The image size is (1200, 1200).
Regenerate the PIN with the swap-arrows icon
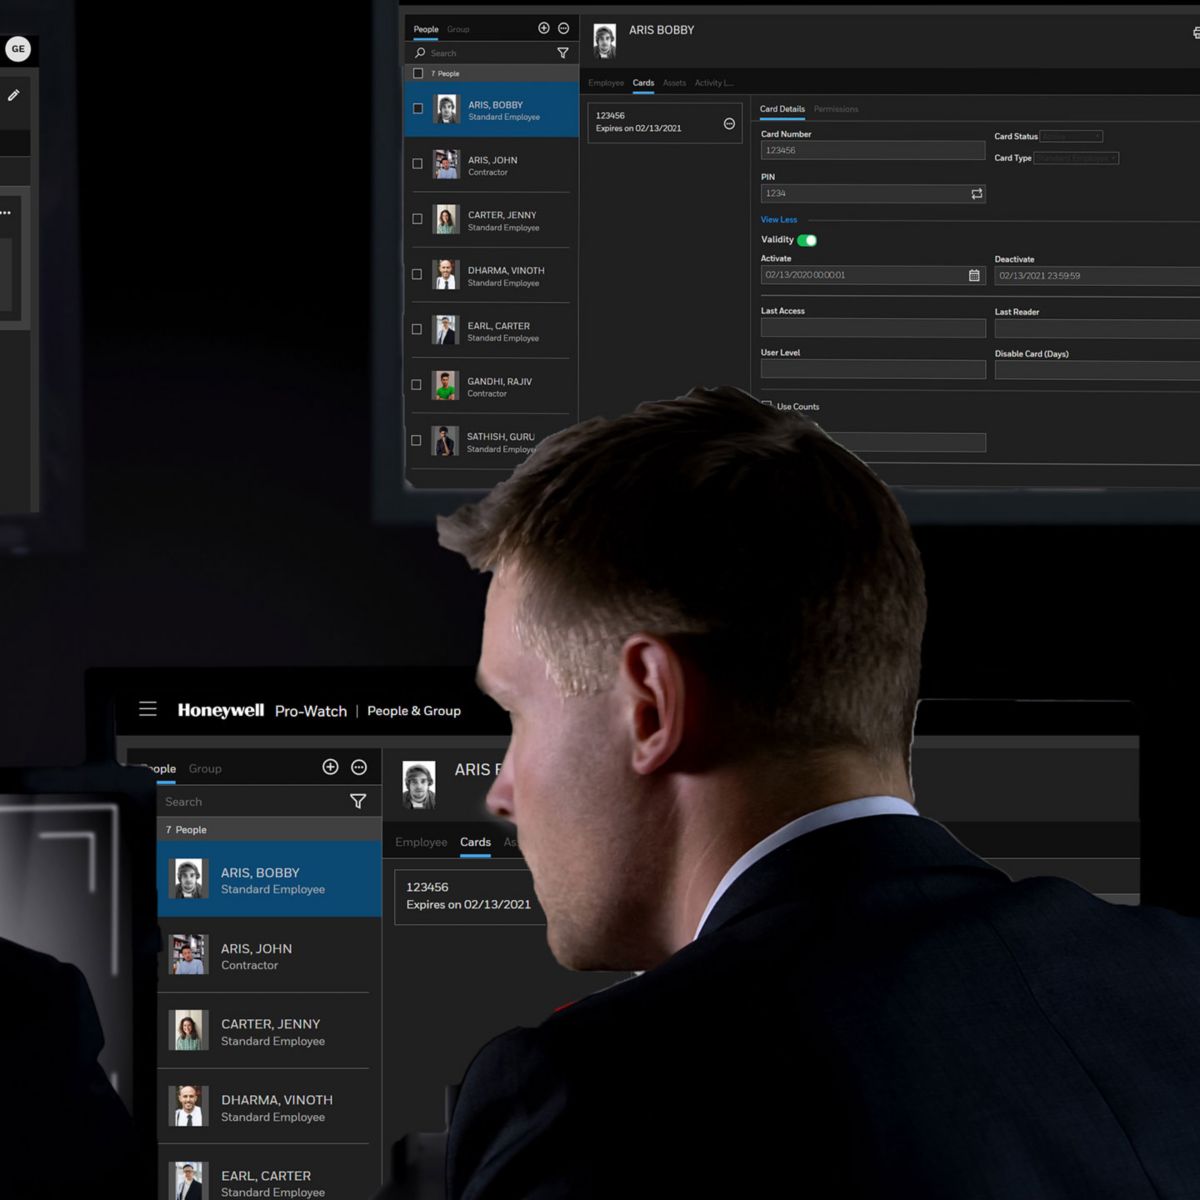(977, 193)
